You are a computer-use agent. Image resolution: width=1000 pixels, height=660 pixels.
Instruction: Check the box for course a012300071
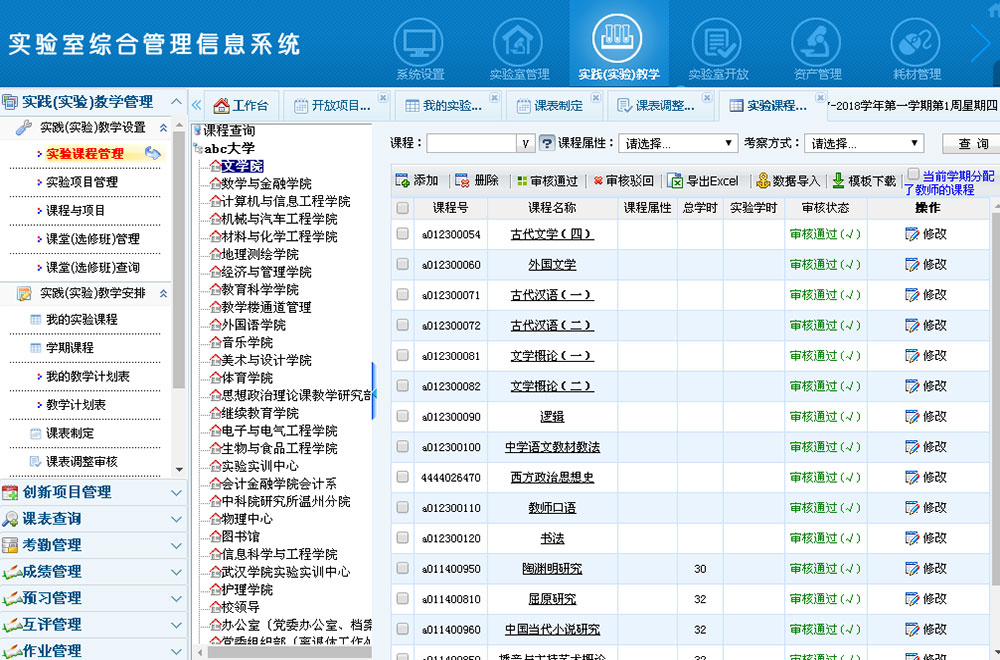click(402, 294)
